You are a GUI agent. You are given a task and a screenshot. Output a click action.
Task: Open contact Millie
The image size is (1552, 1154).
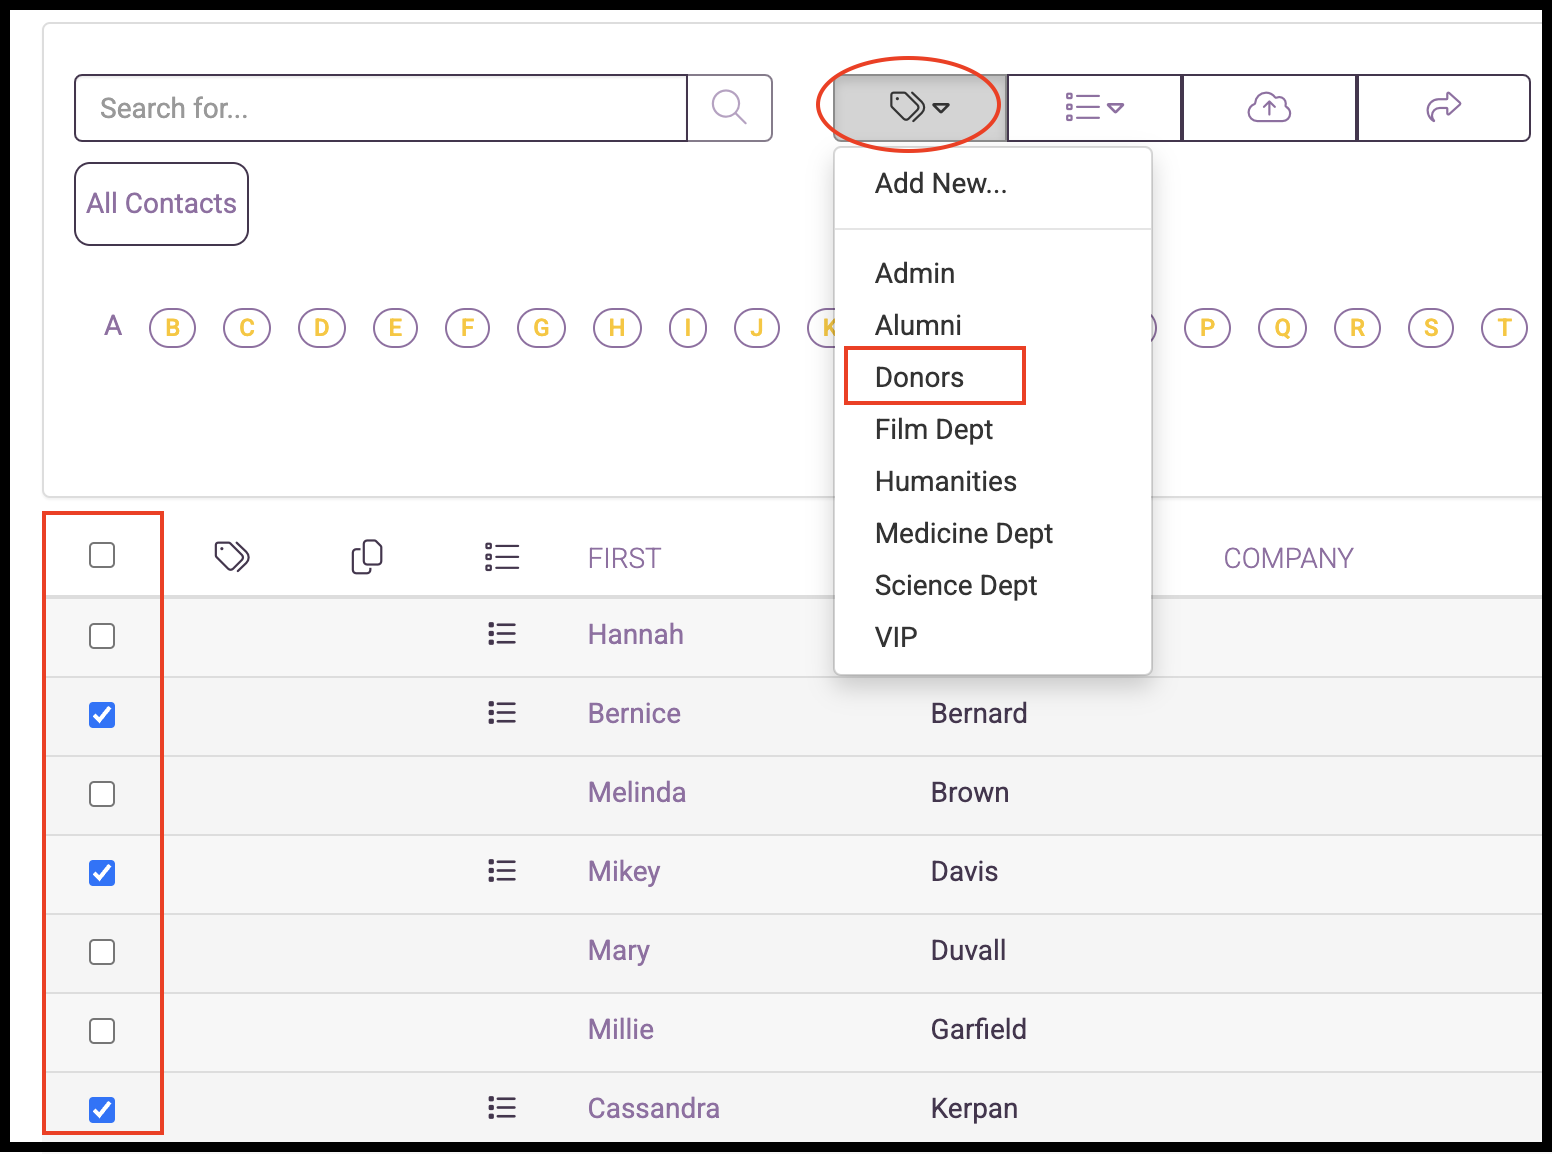coord(620,1029)
